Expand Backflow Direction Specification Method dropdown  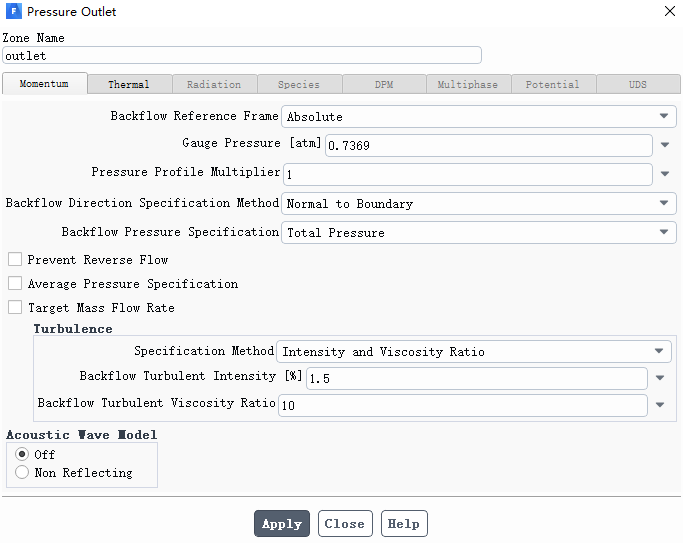tap(478, 204)
